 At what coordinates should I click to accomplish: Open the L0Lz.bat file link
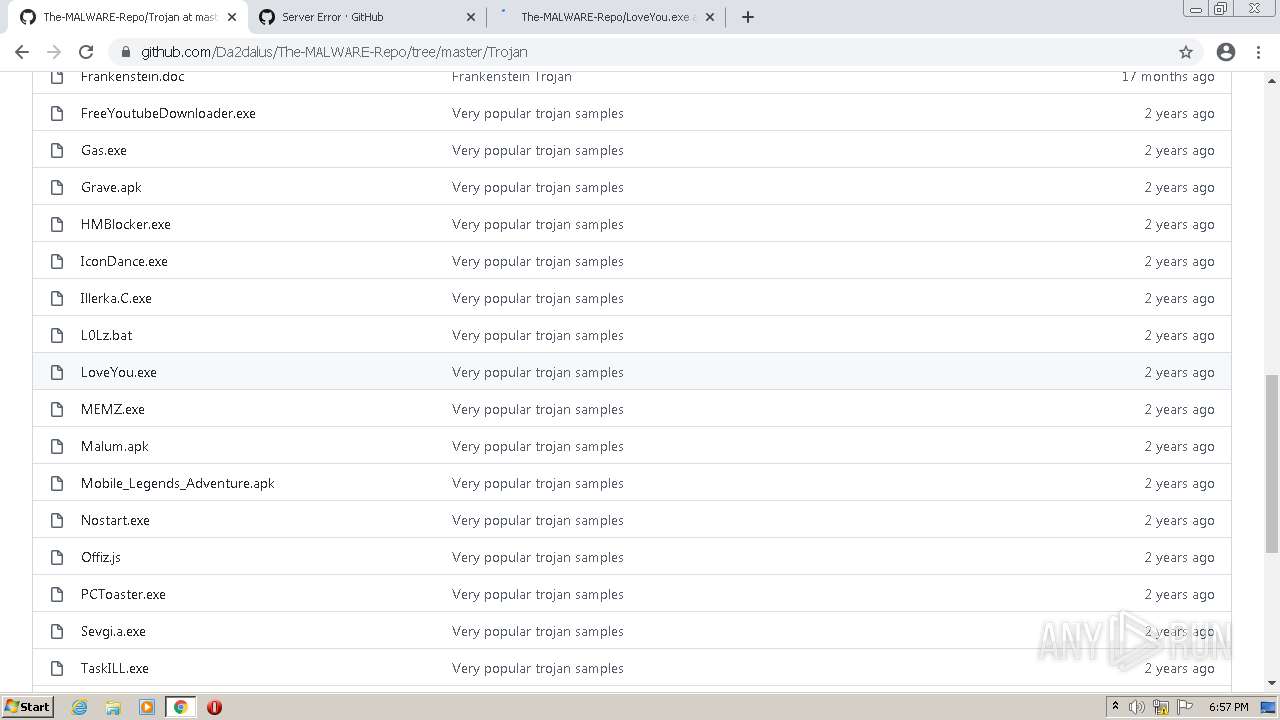point(106,335)
